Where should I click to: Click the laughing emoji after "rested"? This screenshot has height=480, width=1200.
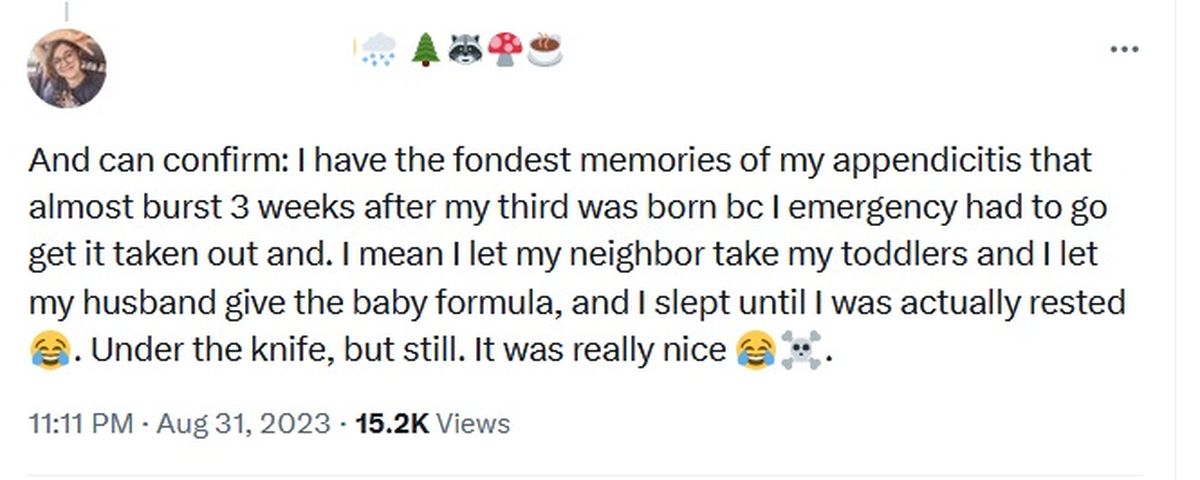click(x=49, y=351)
